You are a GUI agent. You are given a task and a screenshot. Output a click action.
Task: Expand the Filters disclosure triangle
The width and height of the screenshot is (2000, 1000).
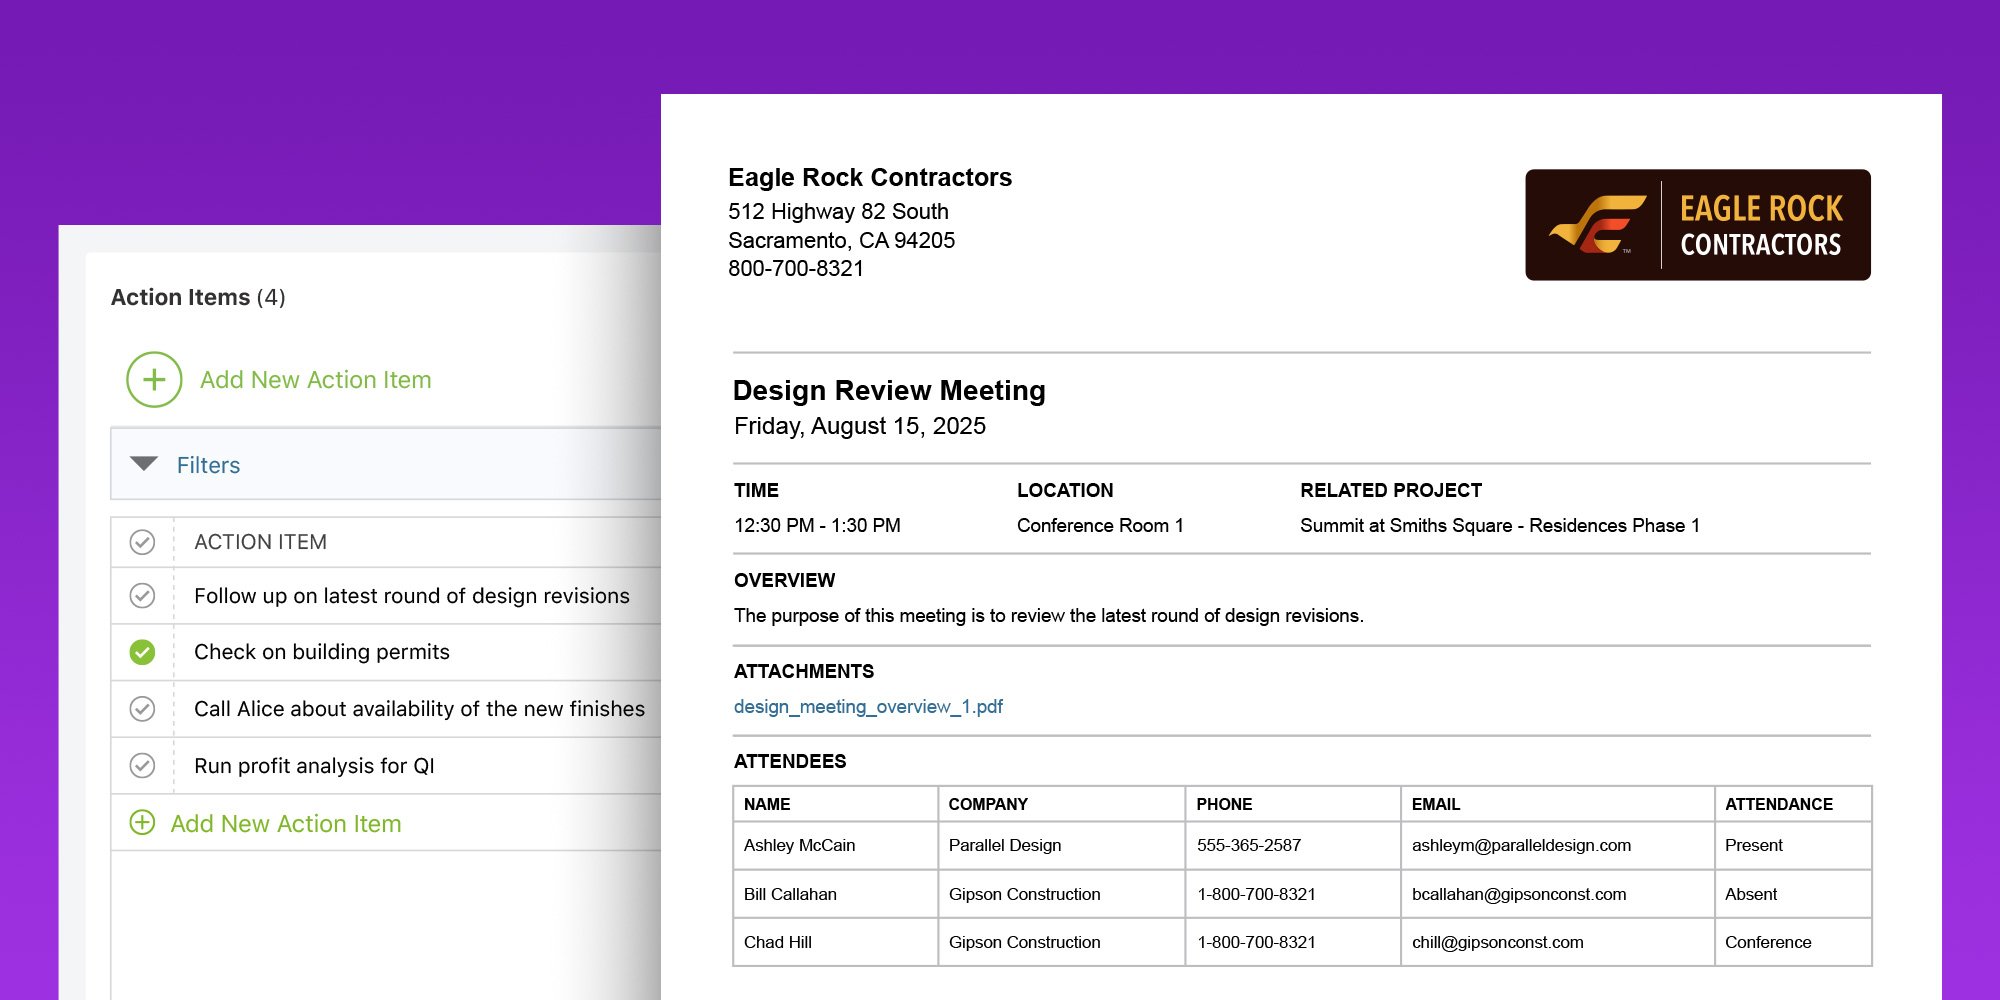[x=144, y=464]
